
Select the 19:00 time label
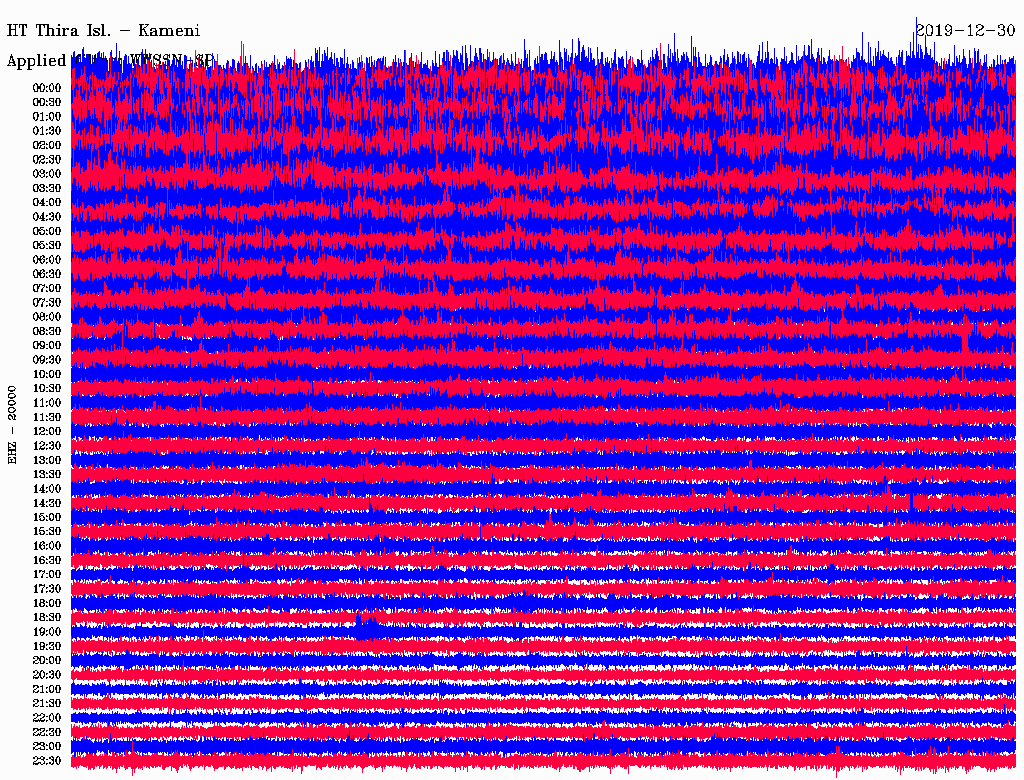pos(46,632)
